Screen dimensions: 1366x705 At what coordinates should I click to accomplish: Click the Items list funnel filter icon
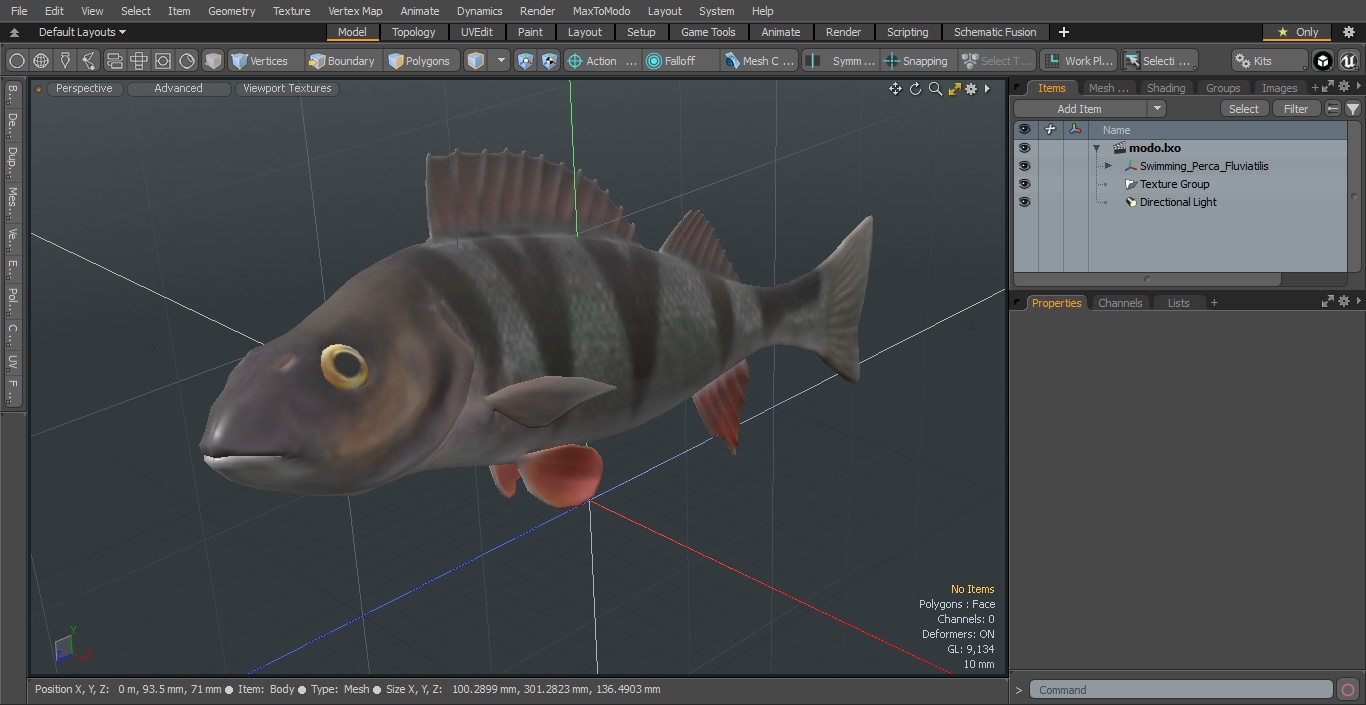pos(1353,109)
